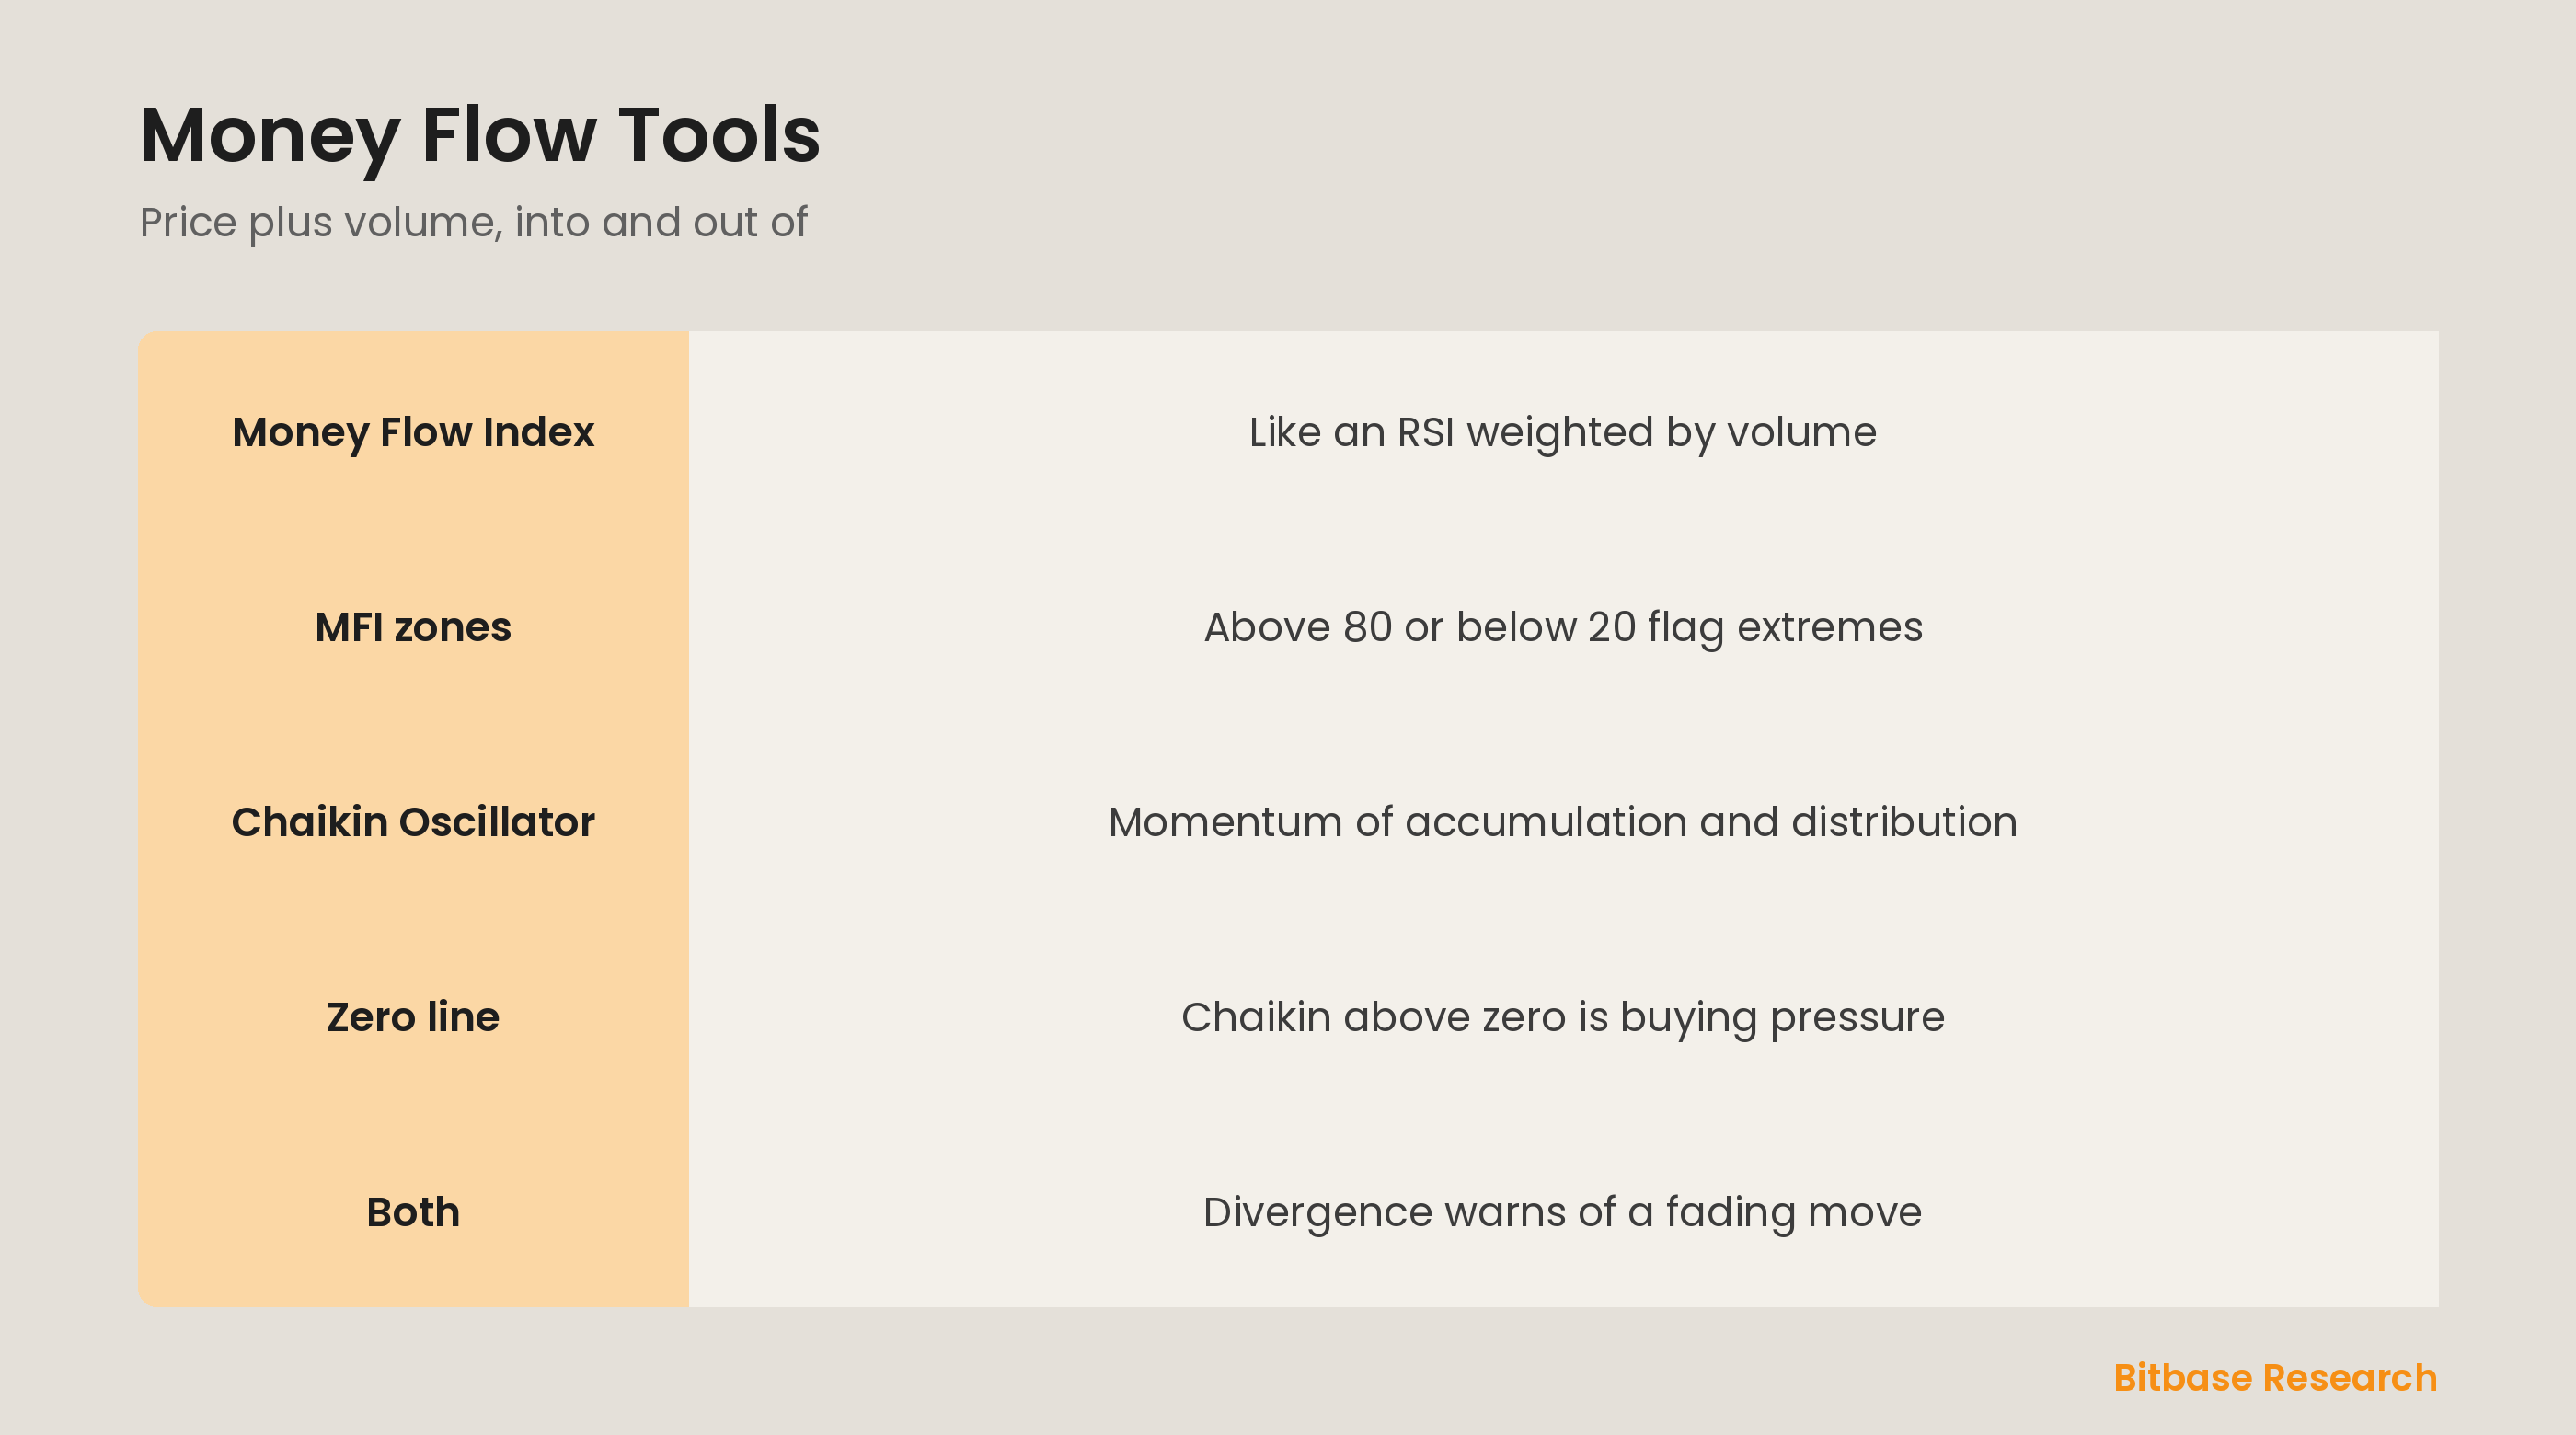Click the Divergence warns of a fading move text
This screenshot has height=1435, width=2576.
click(x=1563, y=1213)
